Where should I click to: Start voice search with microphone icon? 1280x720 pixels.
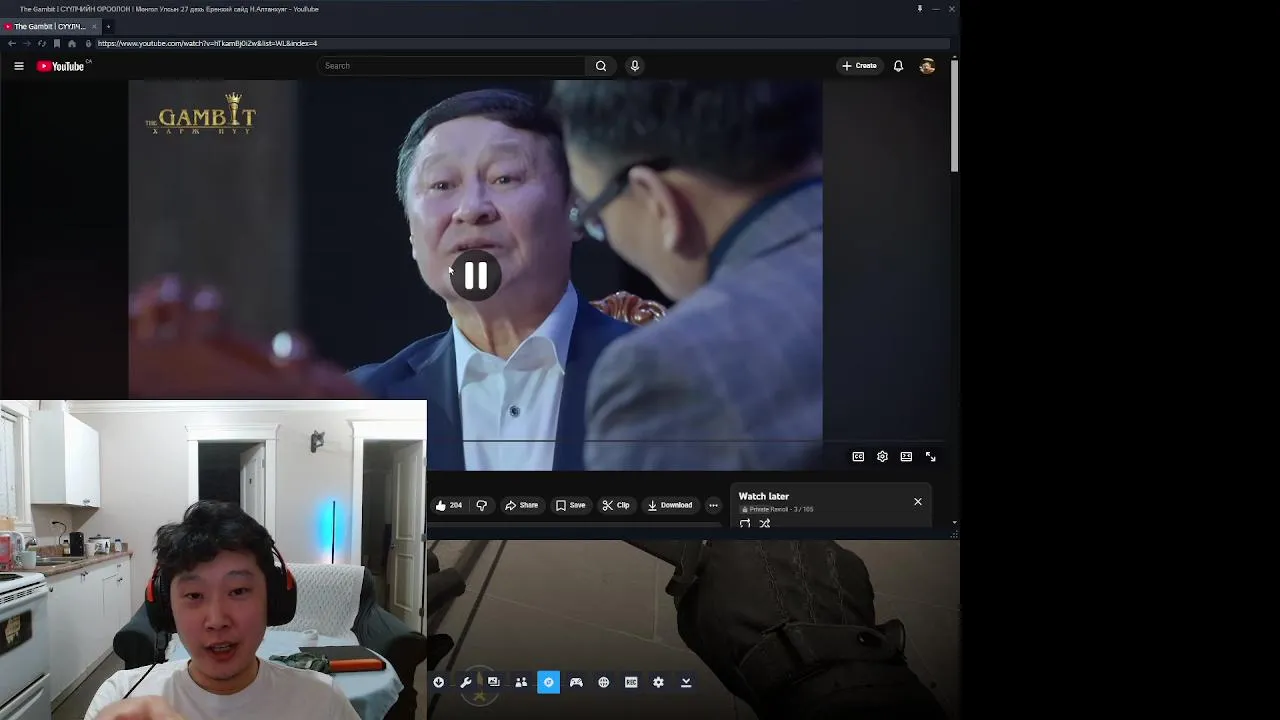click(634, 66)
